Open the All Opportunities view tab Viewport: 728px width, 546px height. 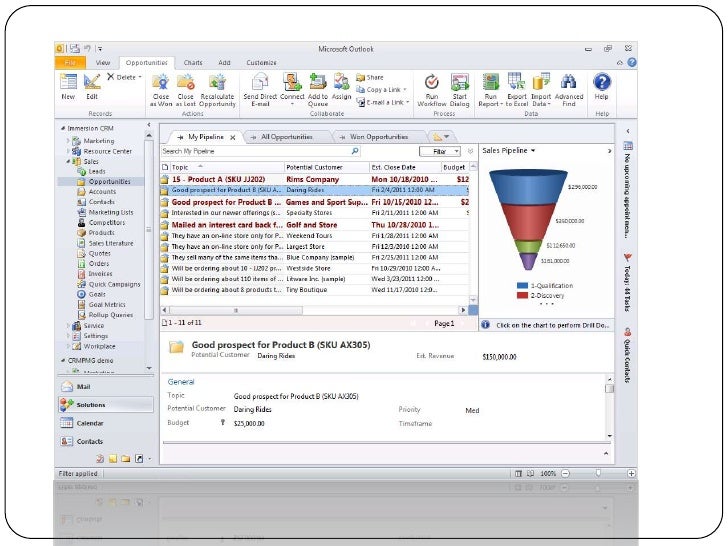284,136
